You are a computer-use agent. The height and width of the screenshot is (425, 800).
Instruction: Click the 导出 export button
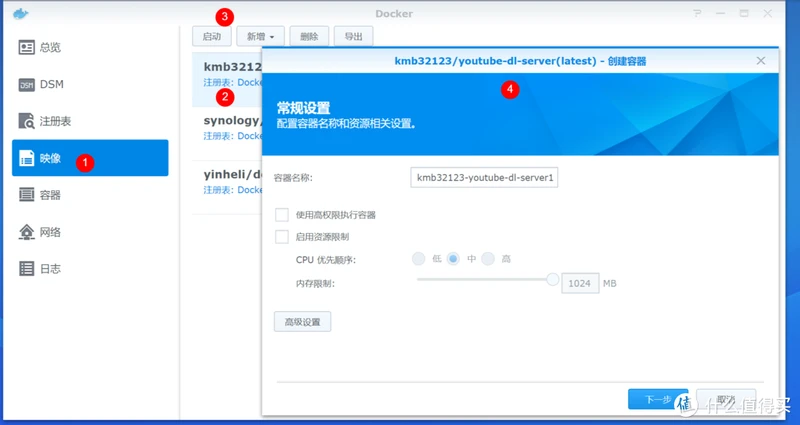[354, 36]
